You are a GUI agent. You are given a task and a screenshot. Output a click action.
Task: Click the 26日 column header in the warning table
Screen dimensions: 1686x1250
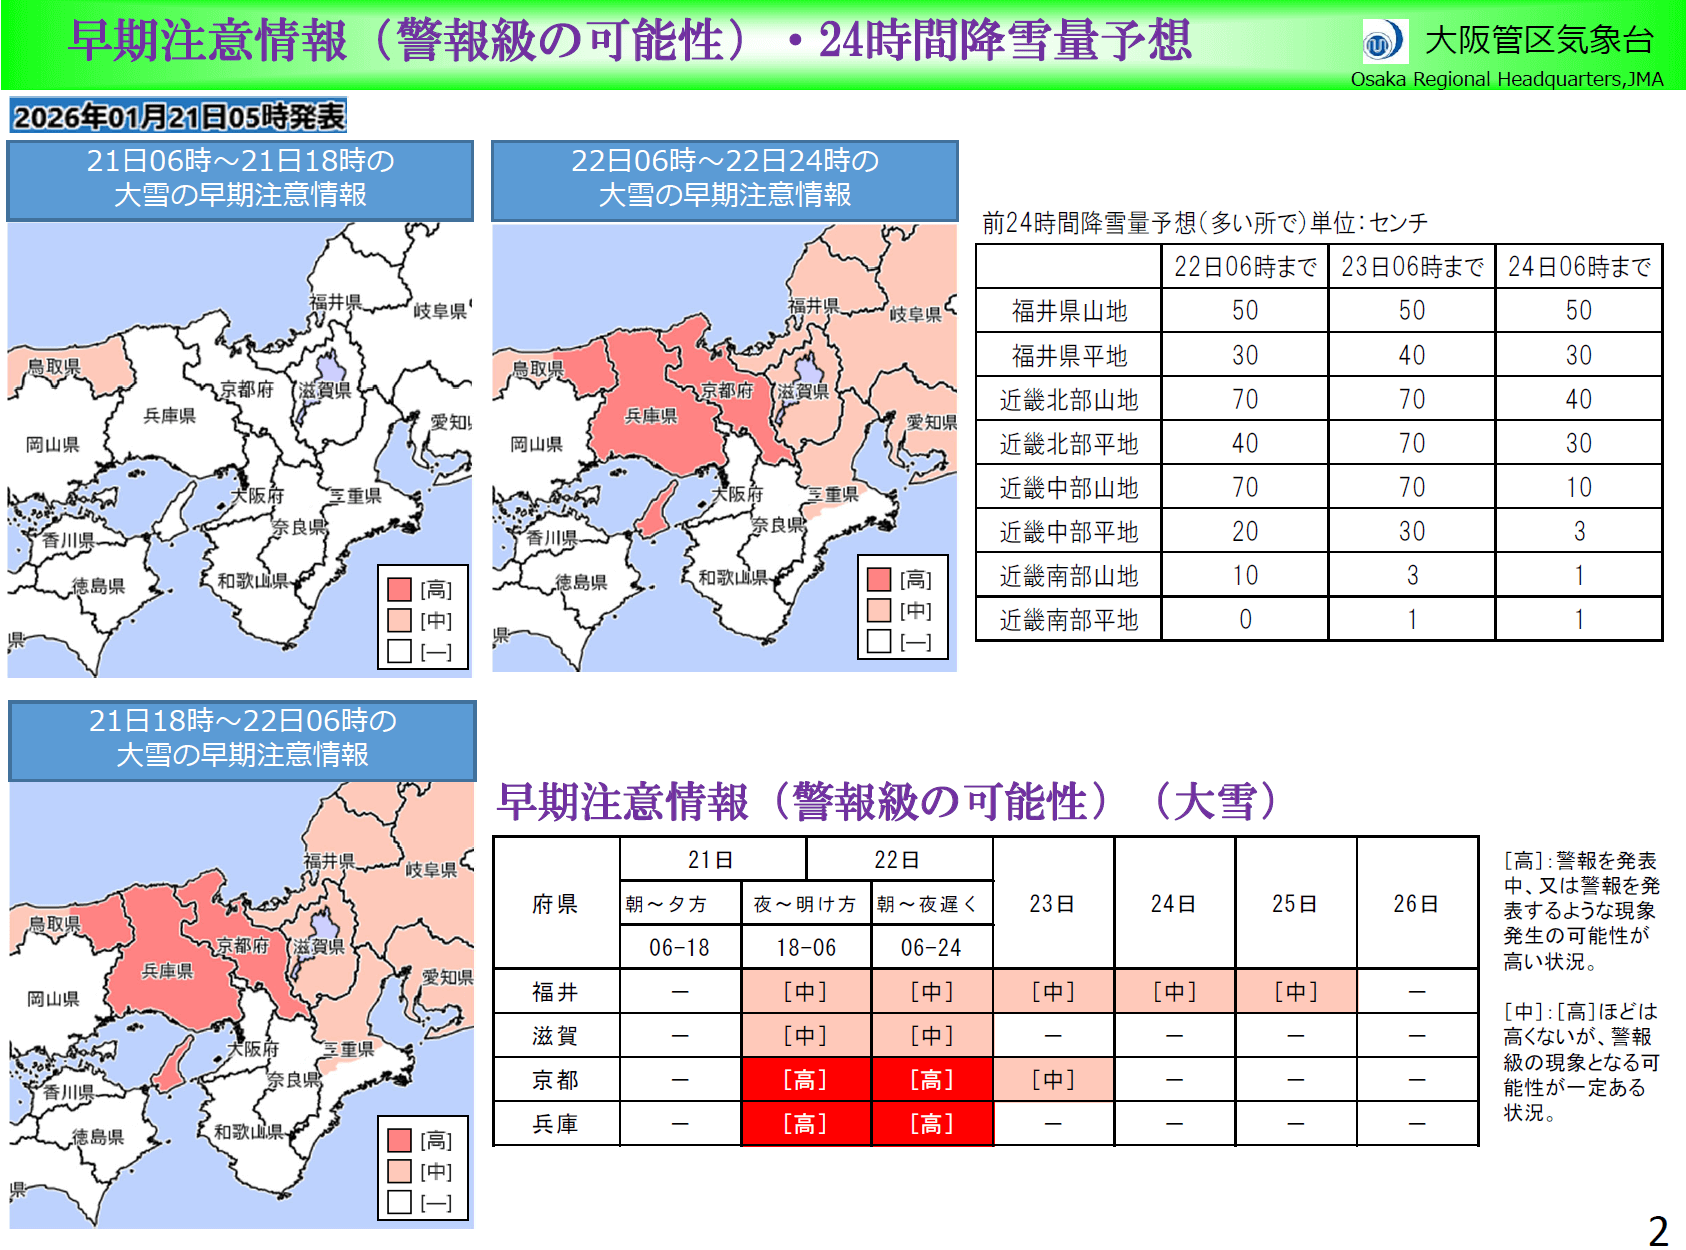coord(1416,904)
